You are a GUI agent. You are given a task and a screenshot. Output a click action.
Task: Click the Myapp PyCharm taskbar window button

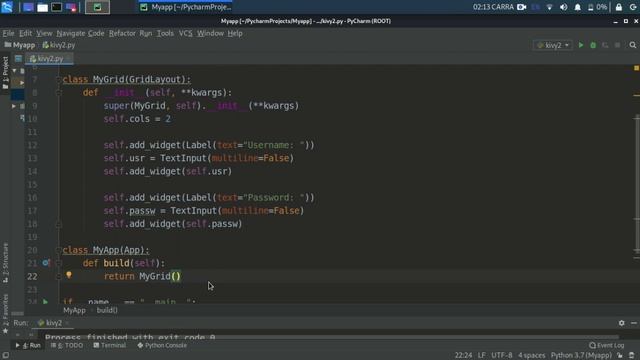click(185, 7)
